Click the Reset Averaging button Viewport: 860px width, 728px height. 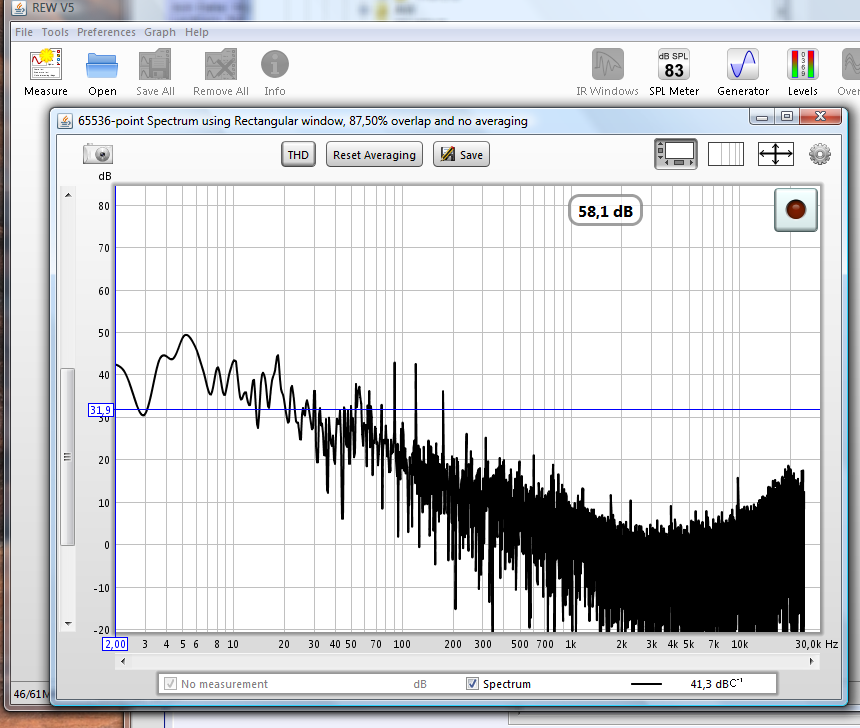coord(374,155)
